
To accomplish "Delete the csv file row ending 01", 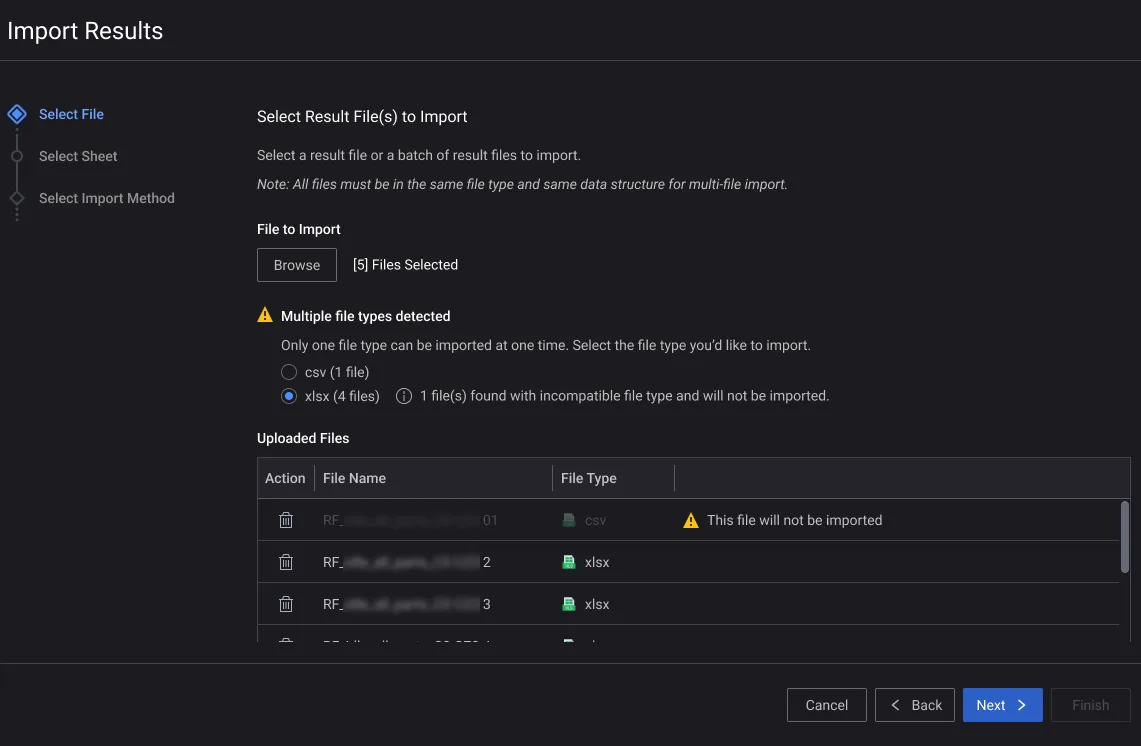I will [x=286, y=520].
